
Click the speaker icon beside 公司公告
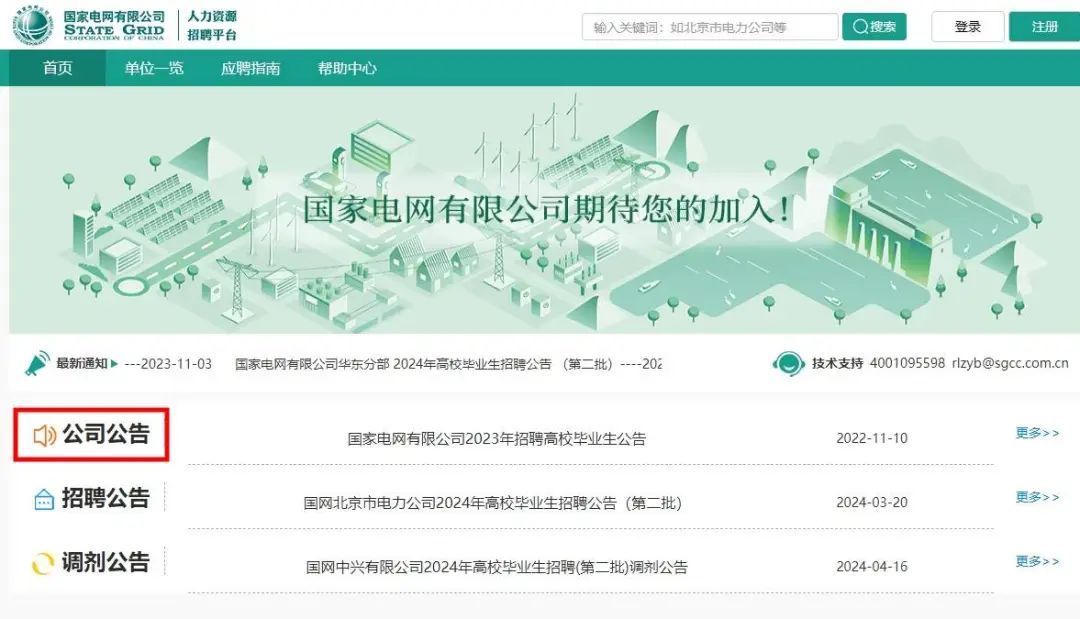point(44,436)
